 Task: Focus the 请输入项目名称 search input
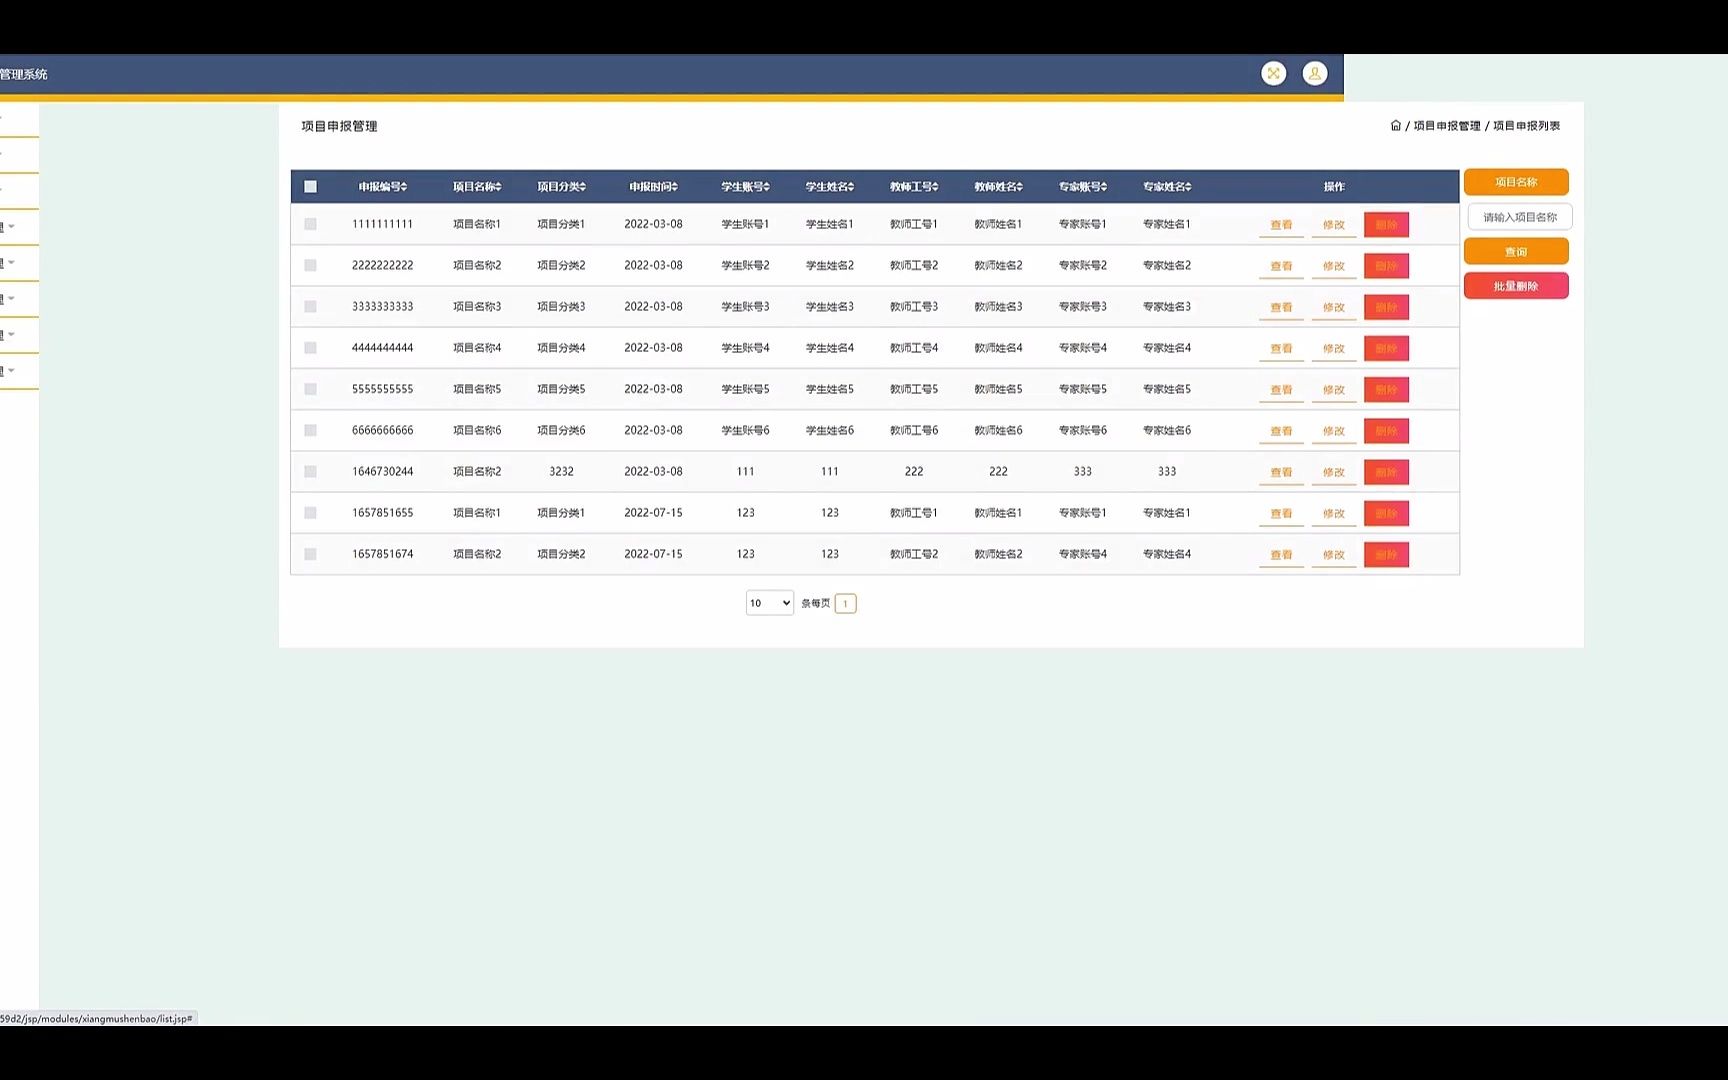(x=1520, y=217)
